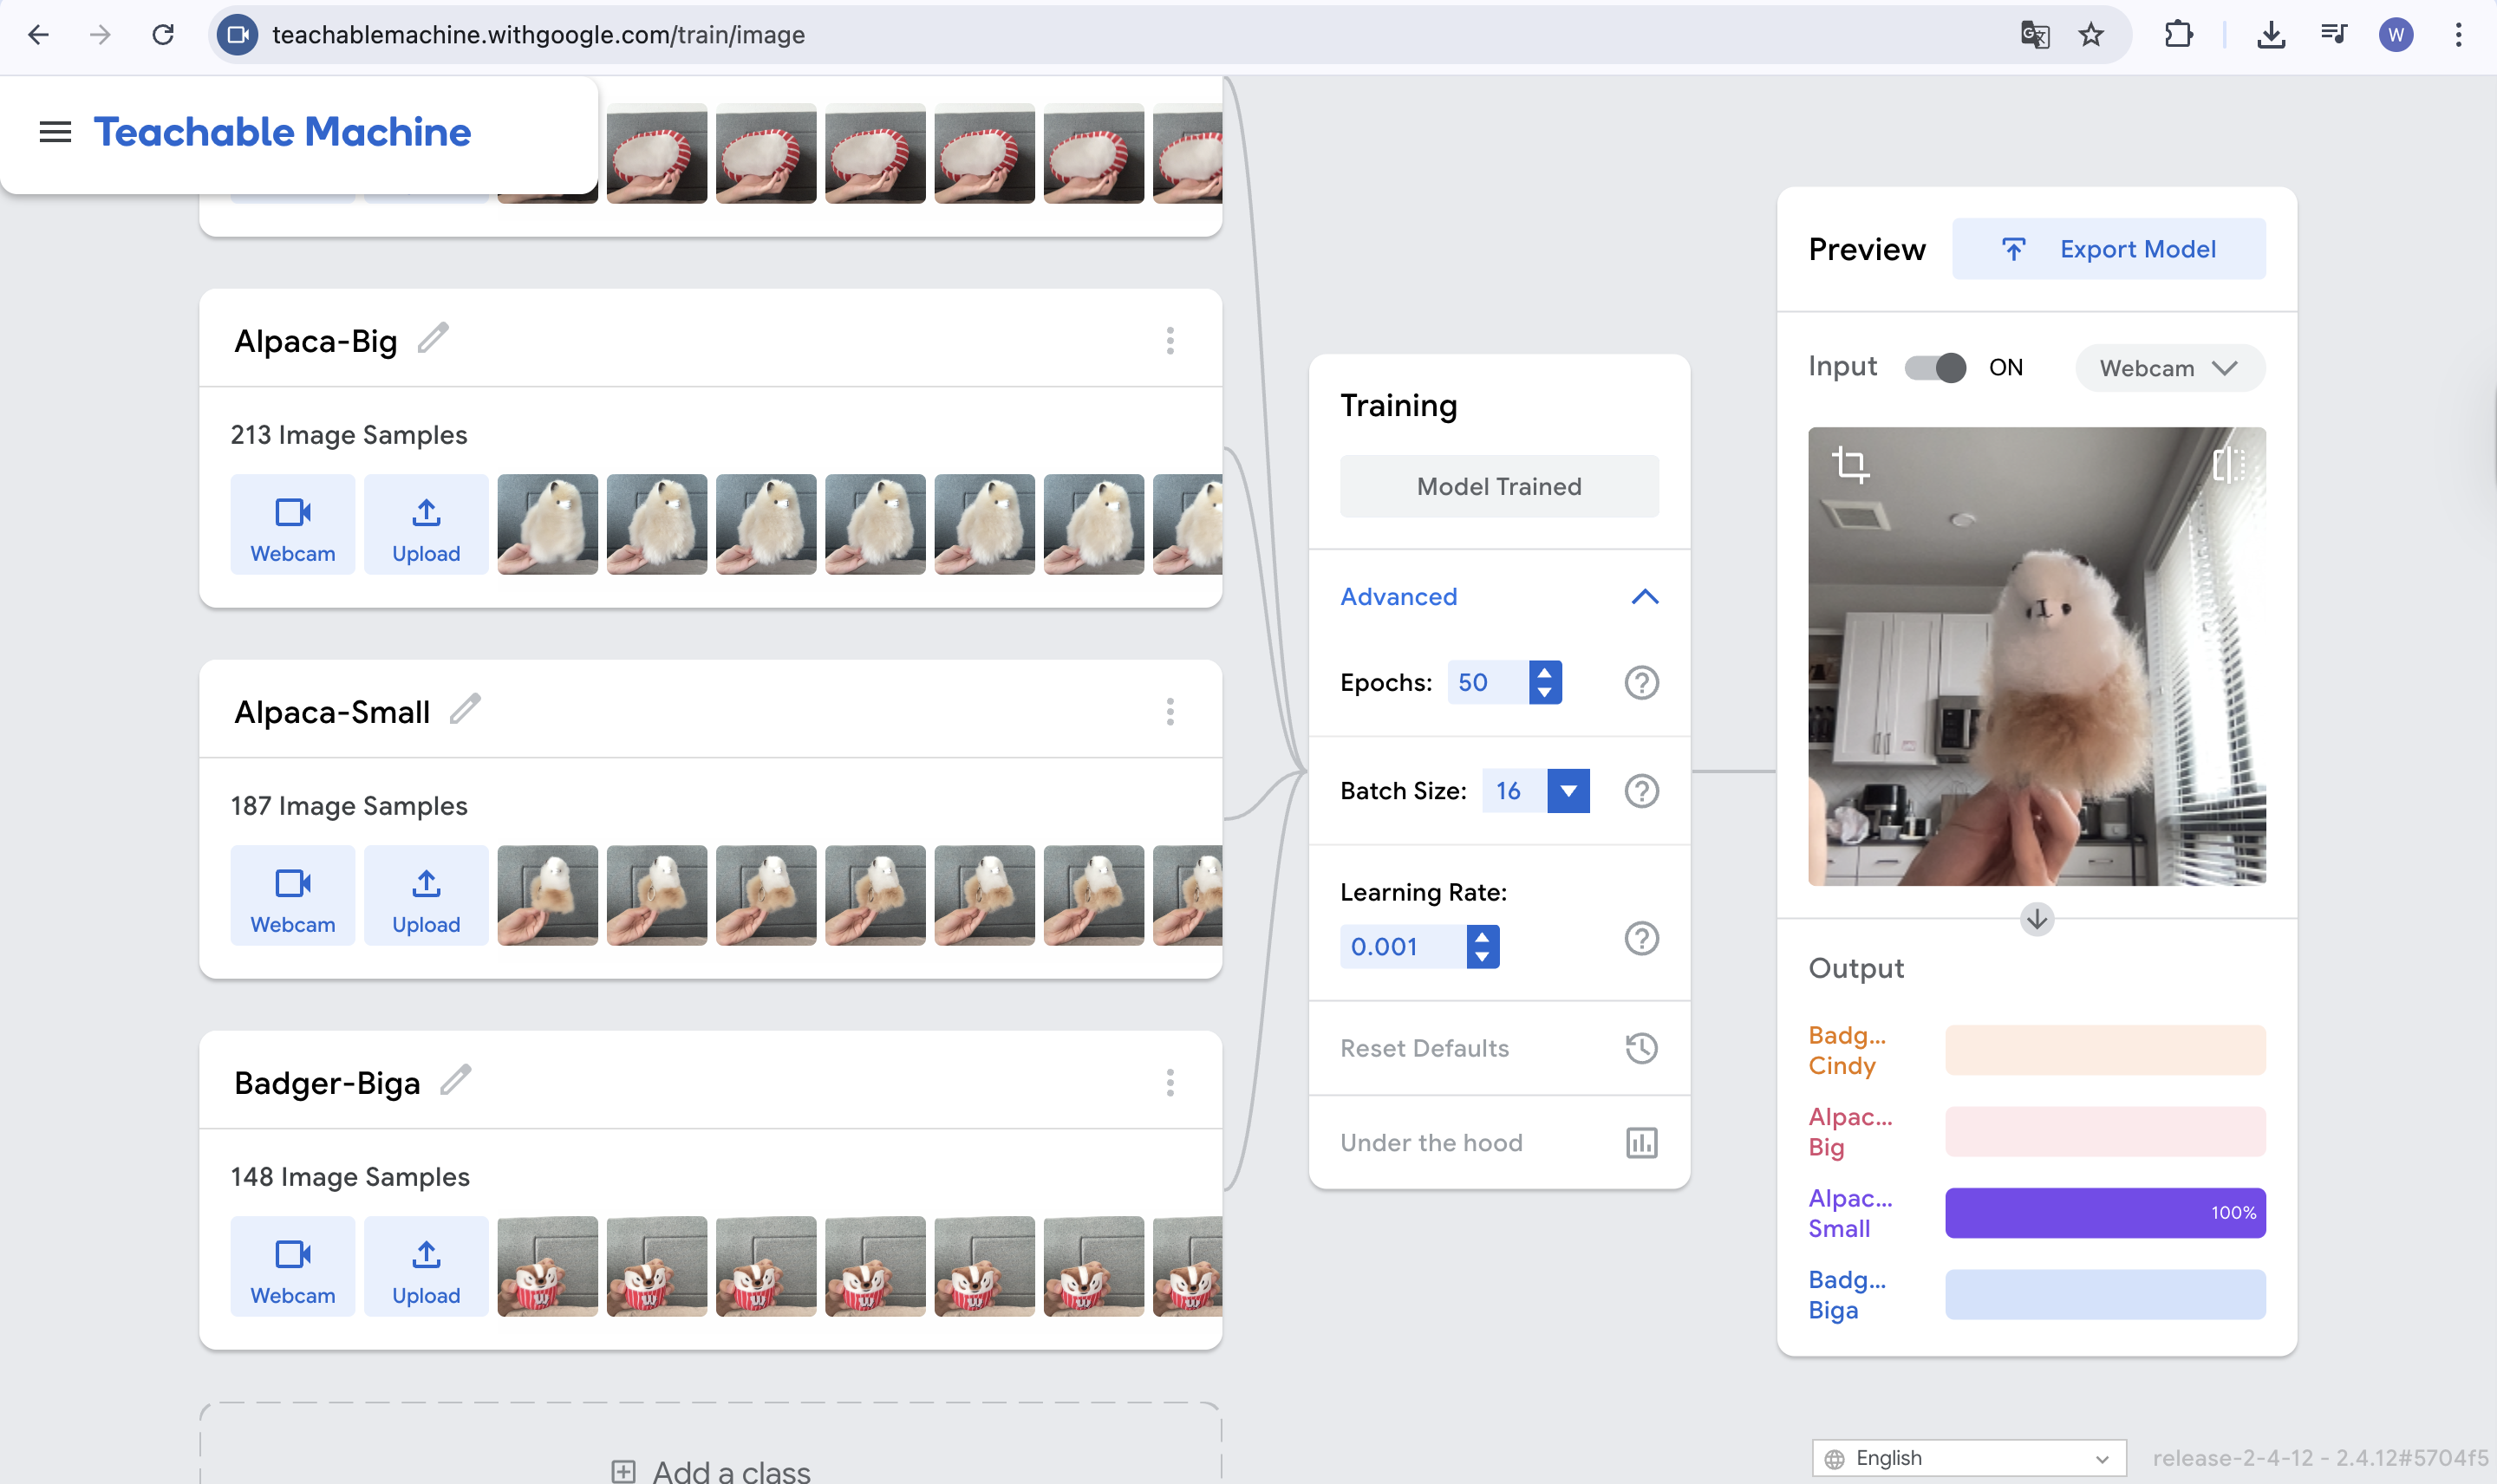This screenshot has height=1484, width=2497.
Task: Click the Alpaca-Small 100% output bar
Action: click(2104, 1213)
